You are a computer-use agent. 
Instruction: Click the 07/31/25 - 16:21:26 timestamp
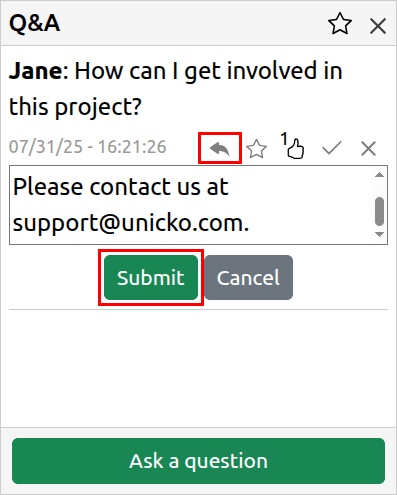click(88, 147)
